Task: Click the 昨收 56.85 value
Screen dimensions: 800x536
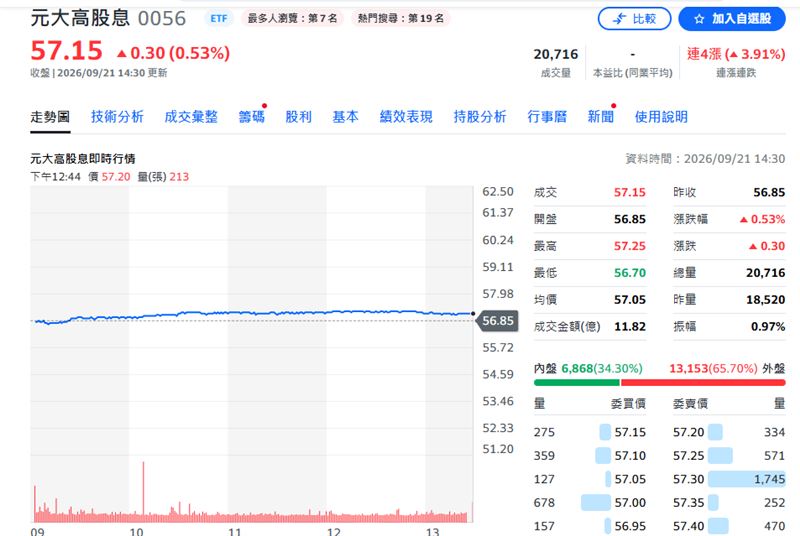Action: tap(769, 192)
